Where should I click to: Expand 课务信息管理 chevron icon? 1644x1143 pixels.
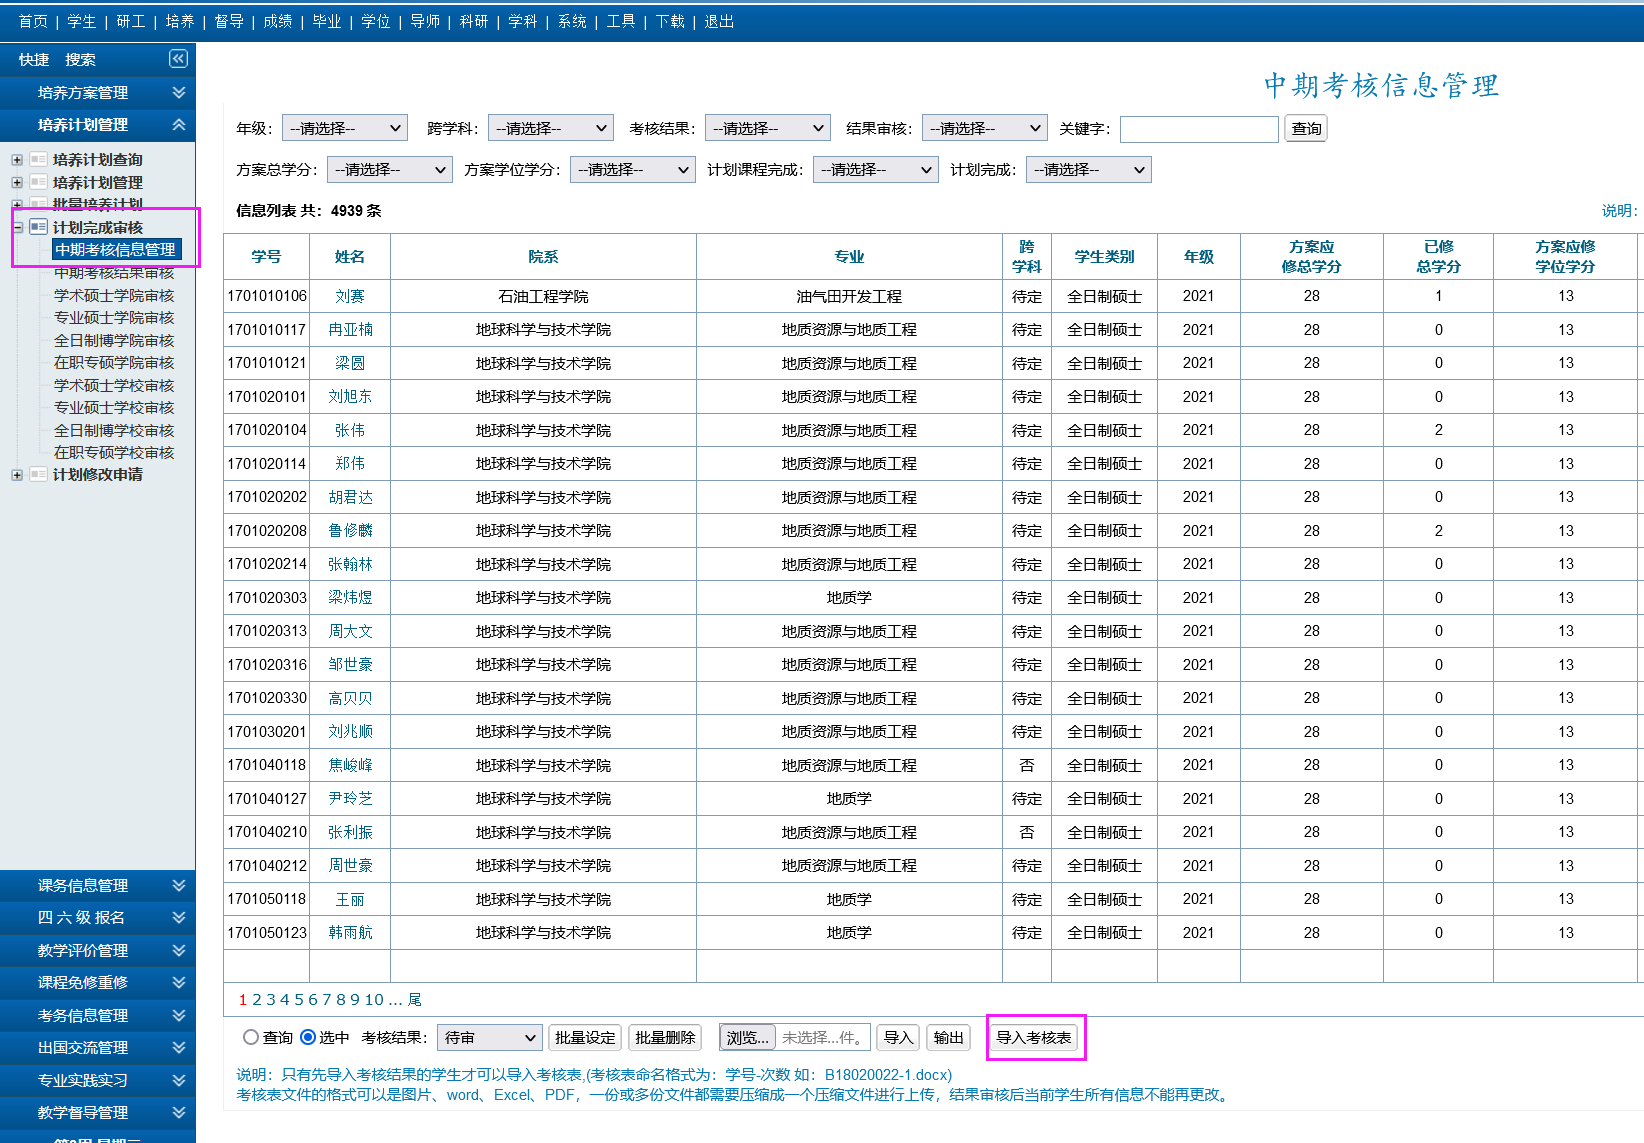179,885
